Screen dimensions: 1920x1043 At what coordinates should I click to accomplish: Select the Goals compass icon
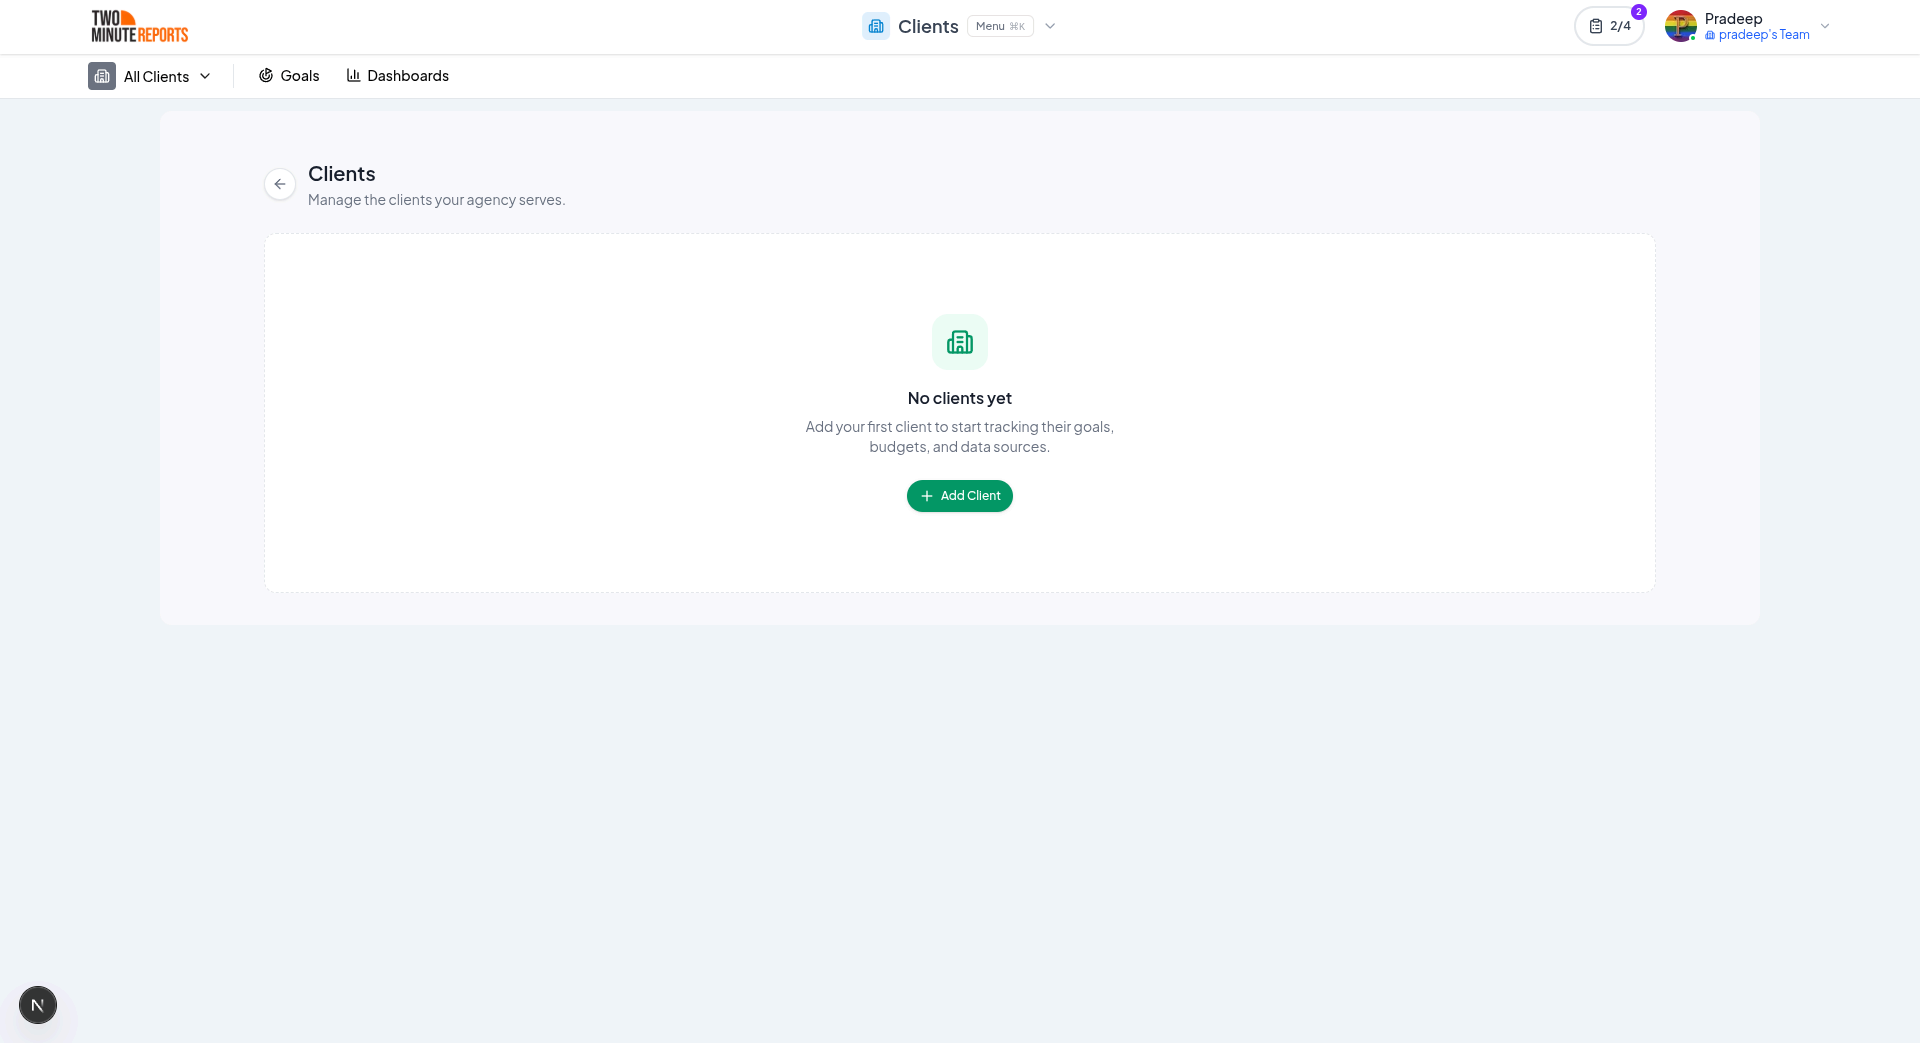point(265,75)
